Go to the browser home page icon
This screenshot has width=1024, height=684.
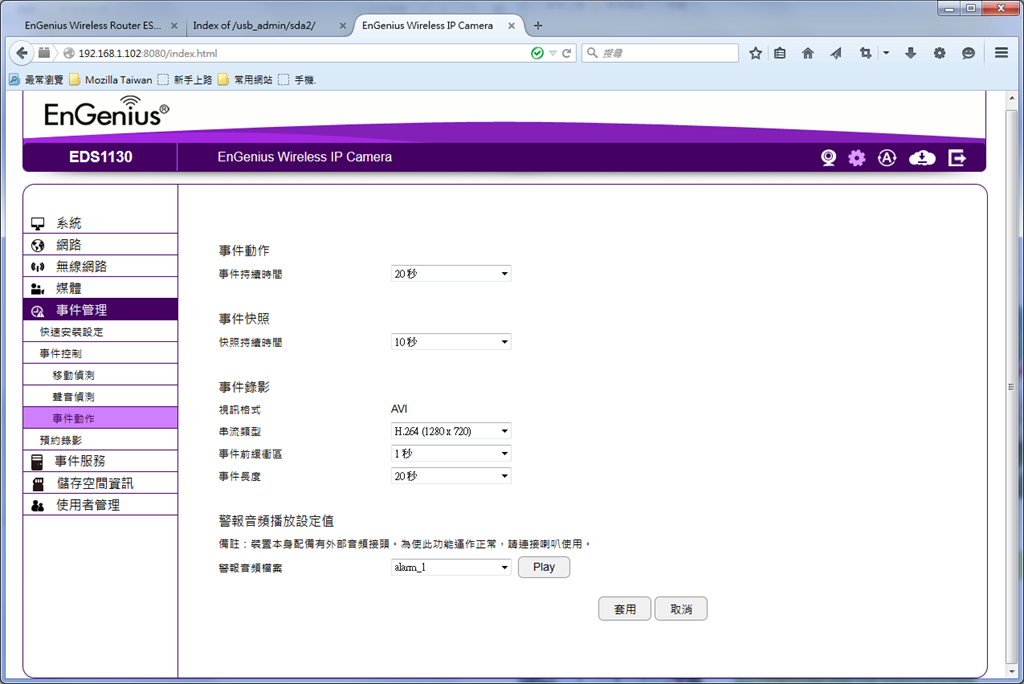tap(808, 53)
